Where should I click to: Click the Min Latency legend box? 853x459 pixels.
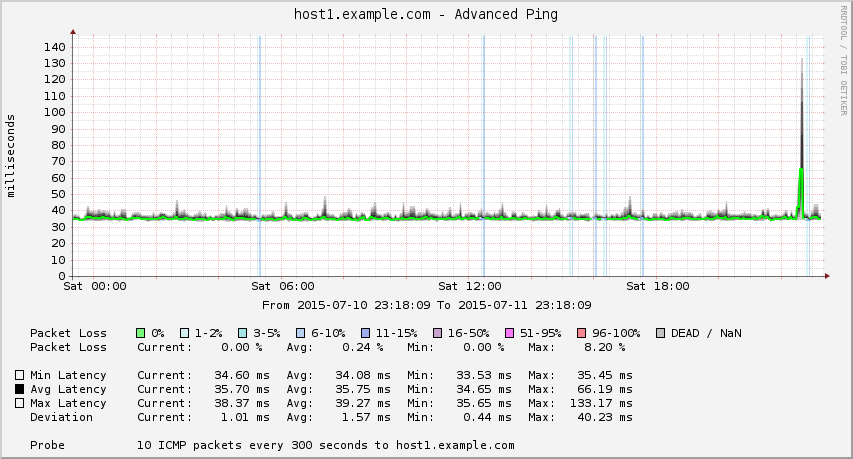tap(20, 375)
